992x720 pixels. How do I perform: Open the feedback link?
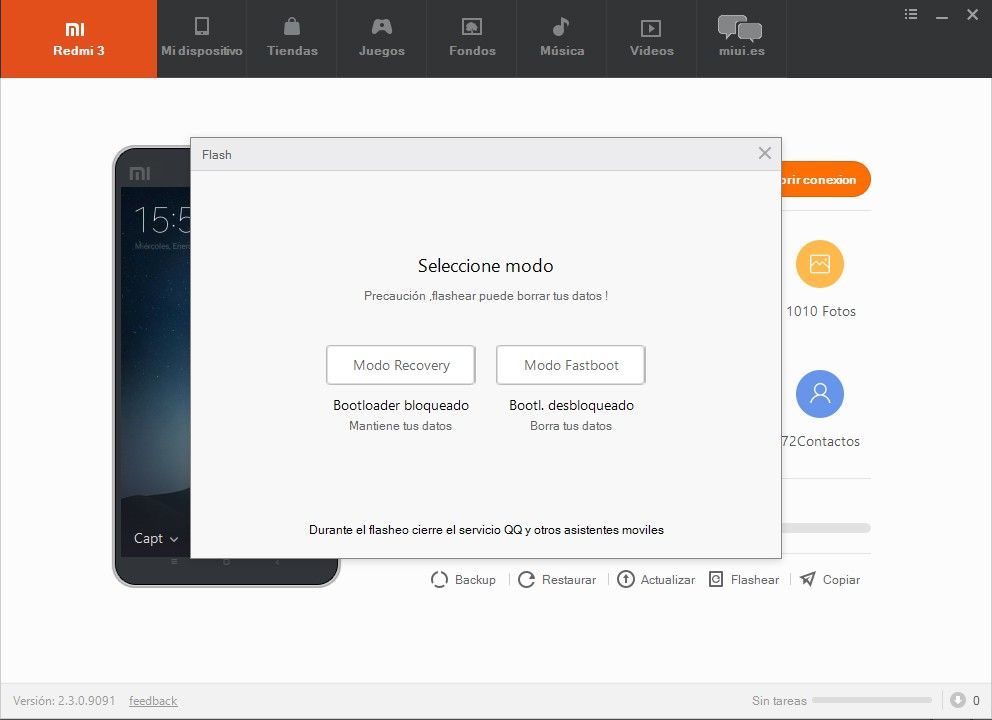point(153,700)
